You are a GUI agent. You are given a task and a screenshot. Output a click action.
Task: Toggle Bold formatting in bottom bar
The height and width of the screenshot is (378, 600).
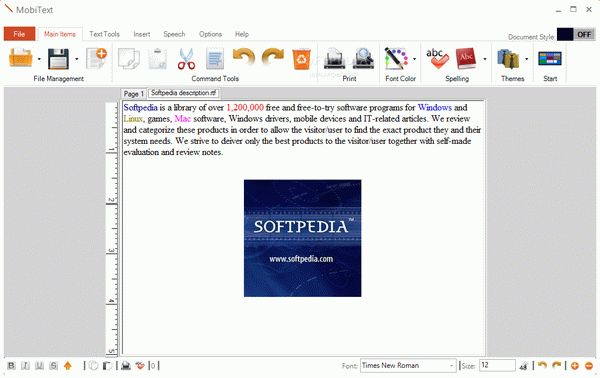coord(11,366)
